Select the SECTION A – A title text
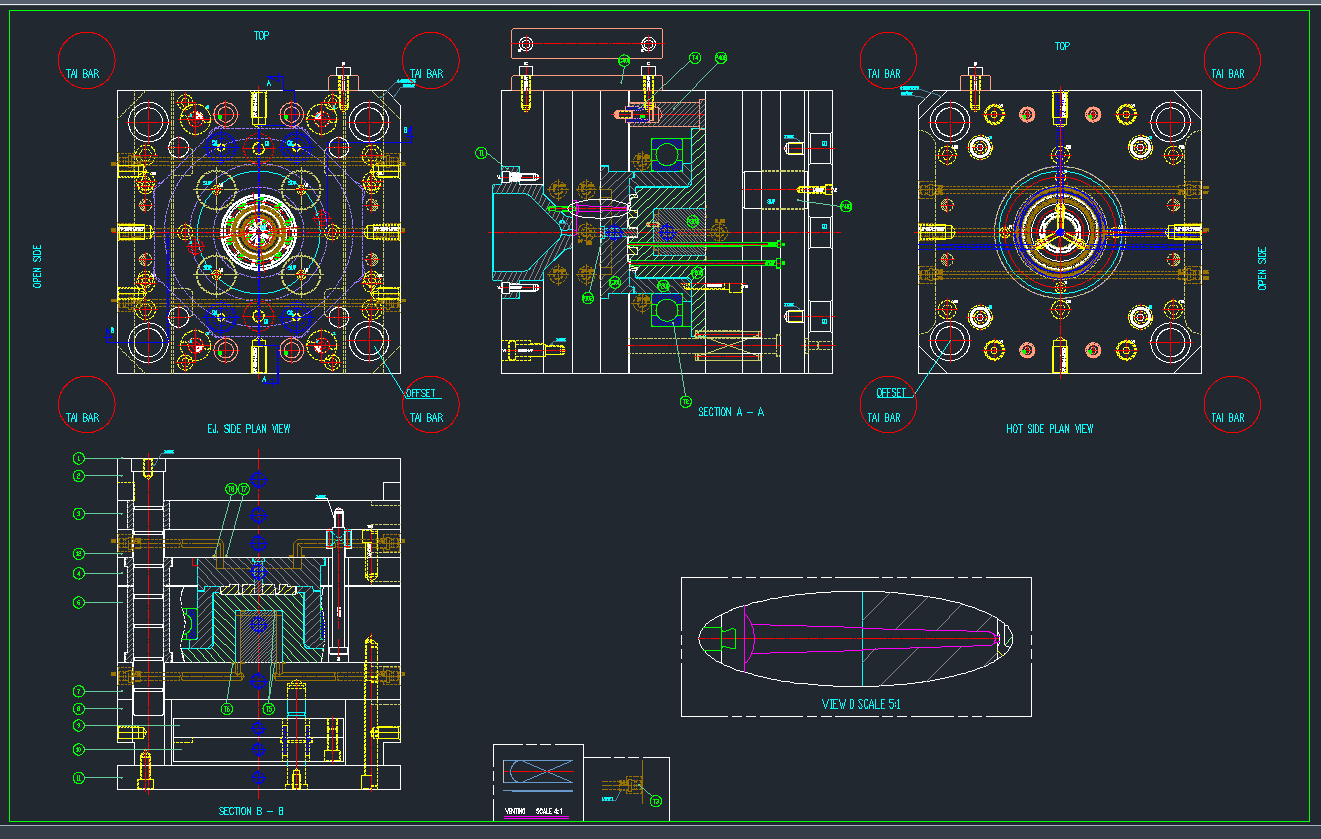 coord(731,412)
